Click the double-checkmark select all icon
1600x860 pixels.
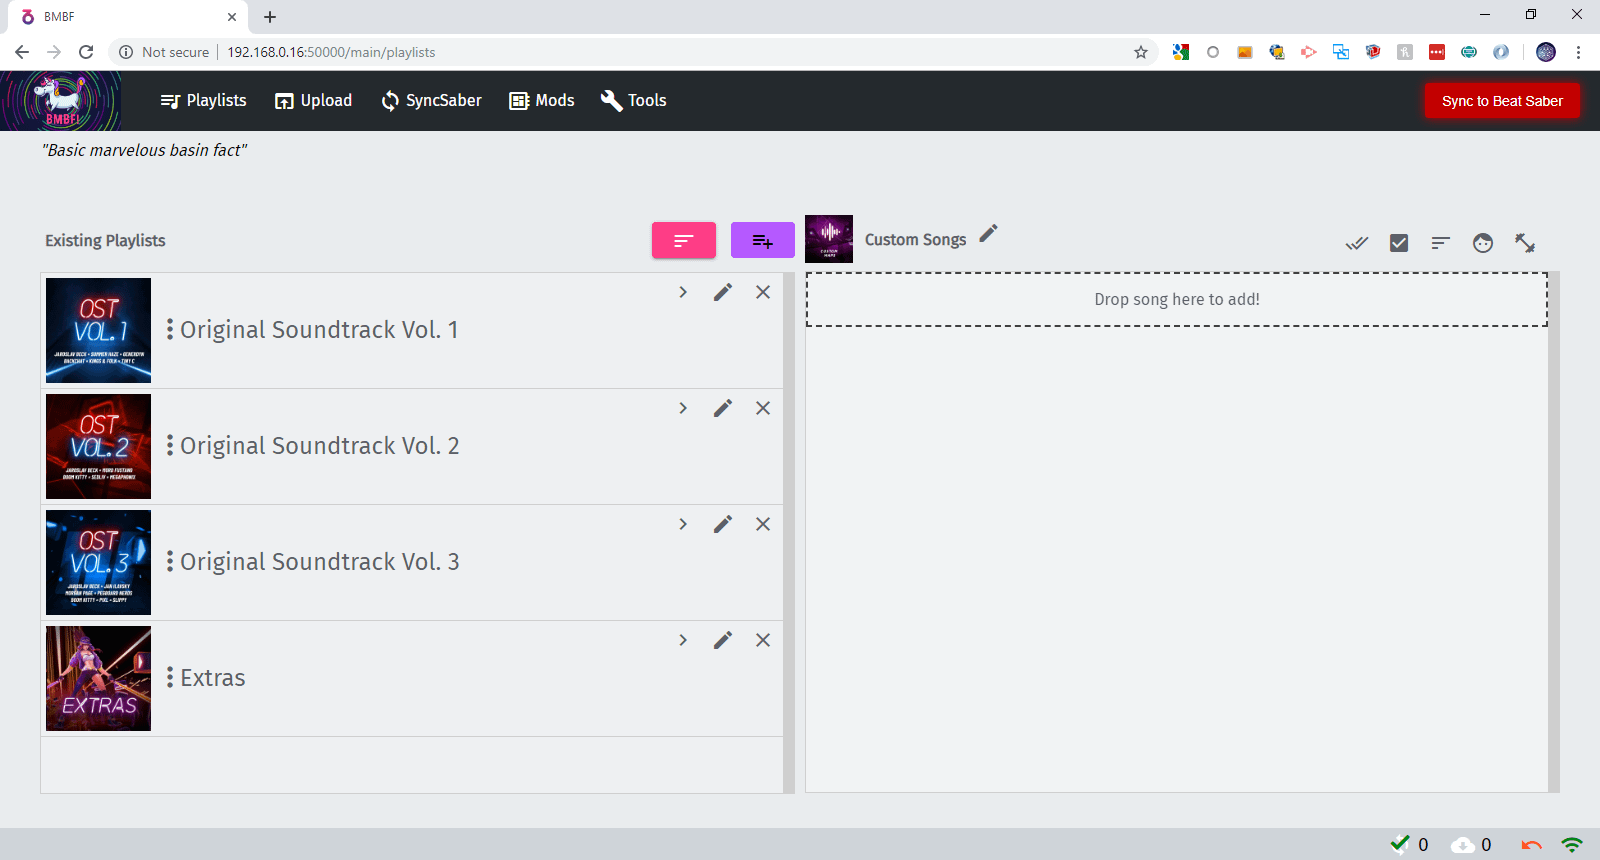1356,243
